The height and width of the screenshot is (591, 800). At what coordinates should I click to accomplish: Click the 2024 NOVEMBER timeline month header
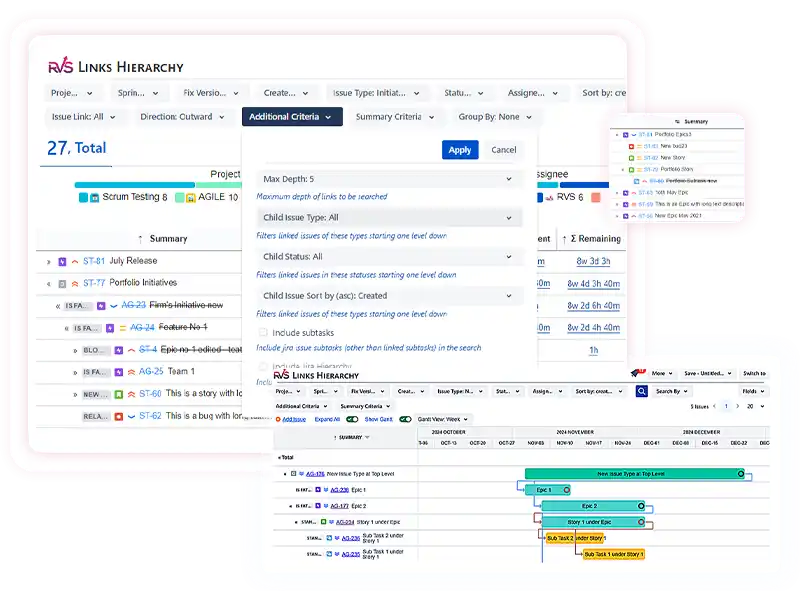tap(575, 432)
